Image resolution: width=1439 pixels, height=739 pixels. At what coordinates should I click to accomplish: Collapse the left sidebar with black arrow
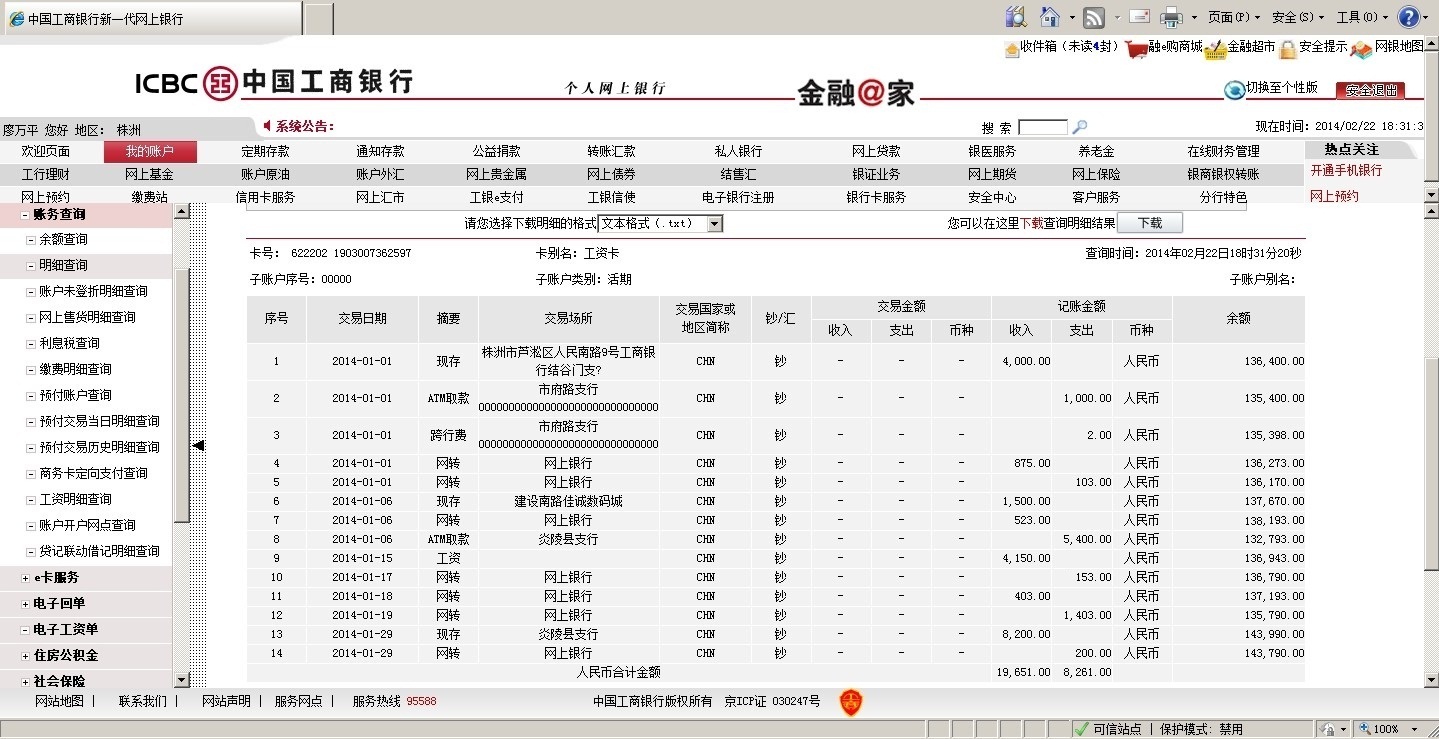tap(198, 445)
